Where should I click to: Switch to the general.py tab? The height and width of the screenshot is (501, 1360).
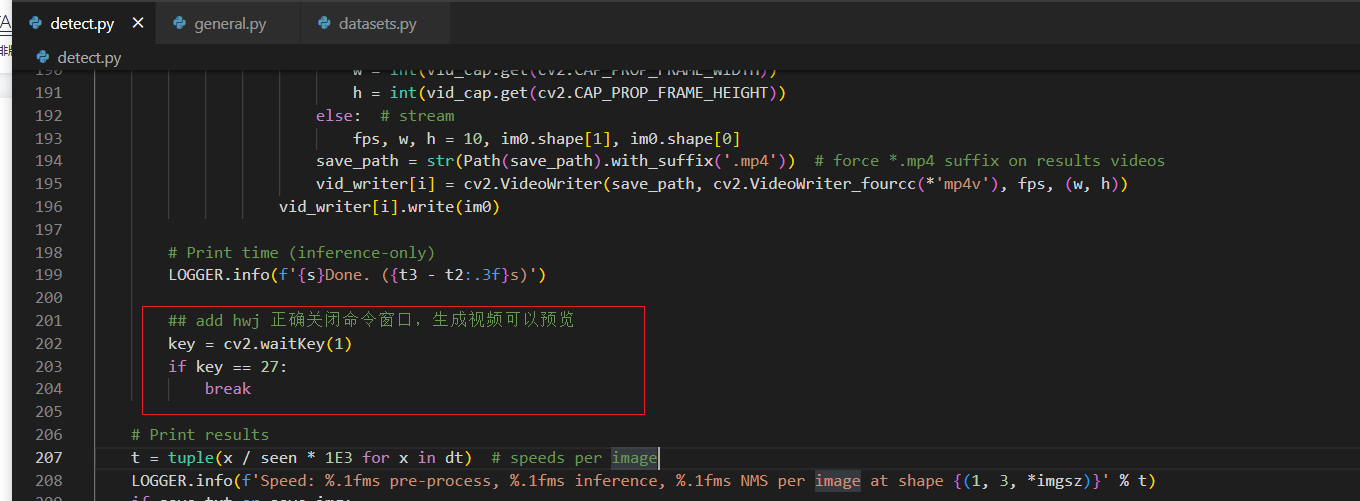pyautogui.click(x=230, y=23)
